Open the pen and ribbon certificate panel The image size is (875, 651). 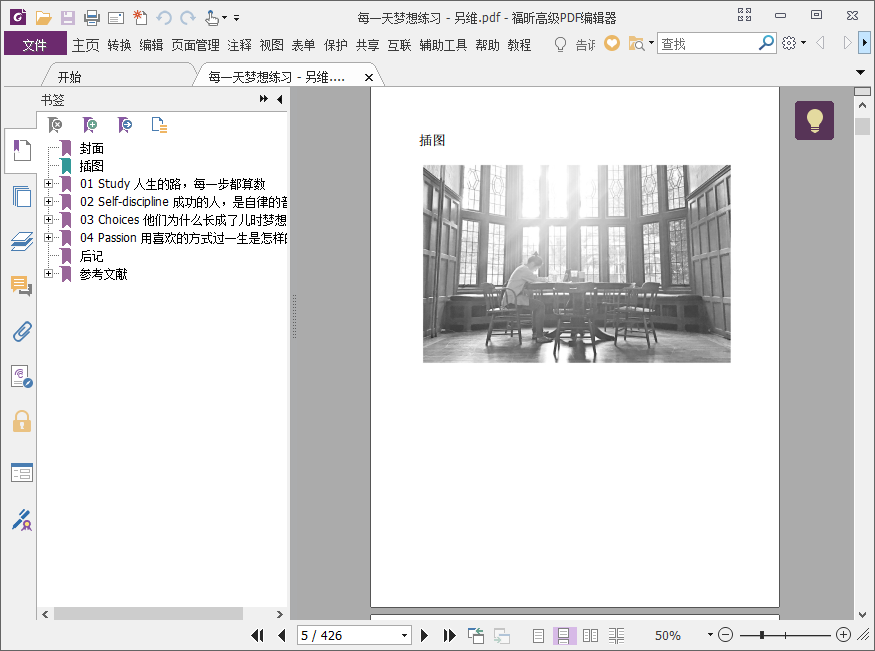click(x=22, y=519)
